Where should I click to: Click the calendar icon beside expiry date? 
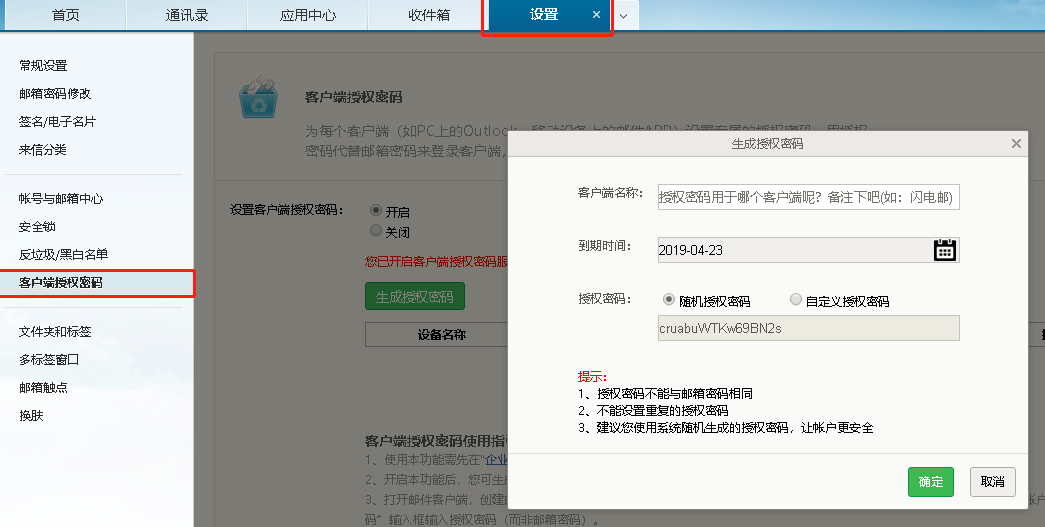point(945,250)
